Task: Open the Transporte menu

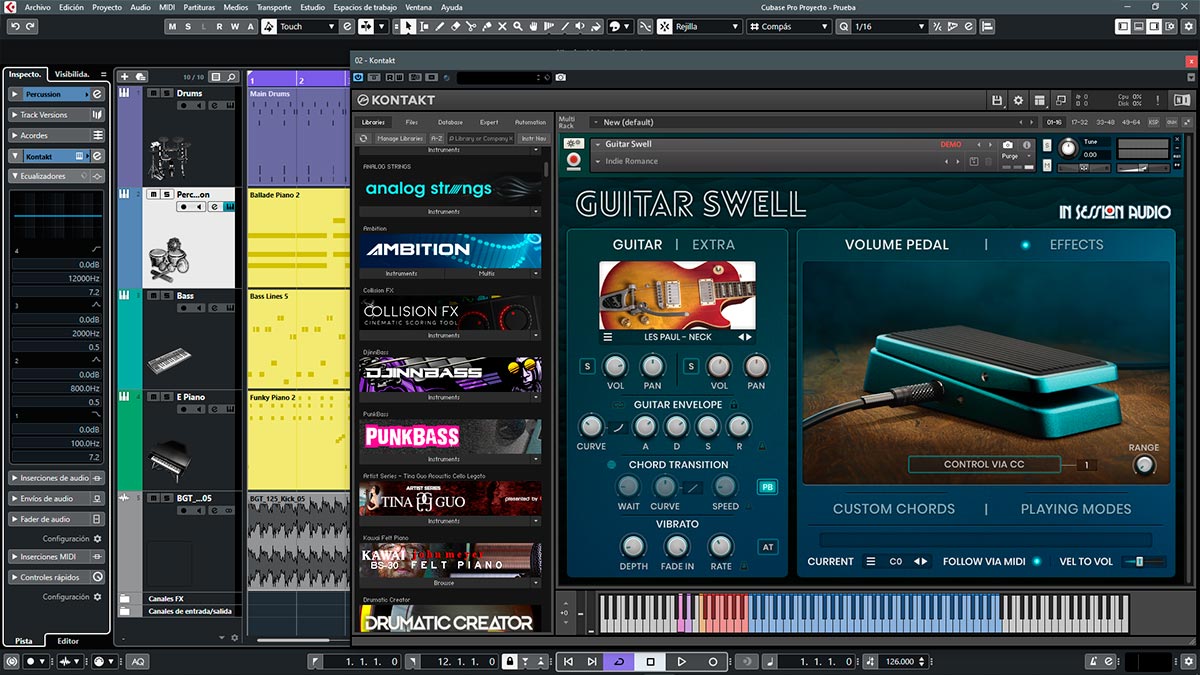Action: (x=274, y=7)
